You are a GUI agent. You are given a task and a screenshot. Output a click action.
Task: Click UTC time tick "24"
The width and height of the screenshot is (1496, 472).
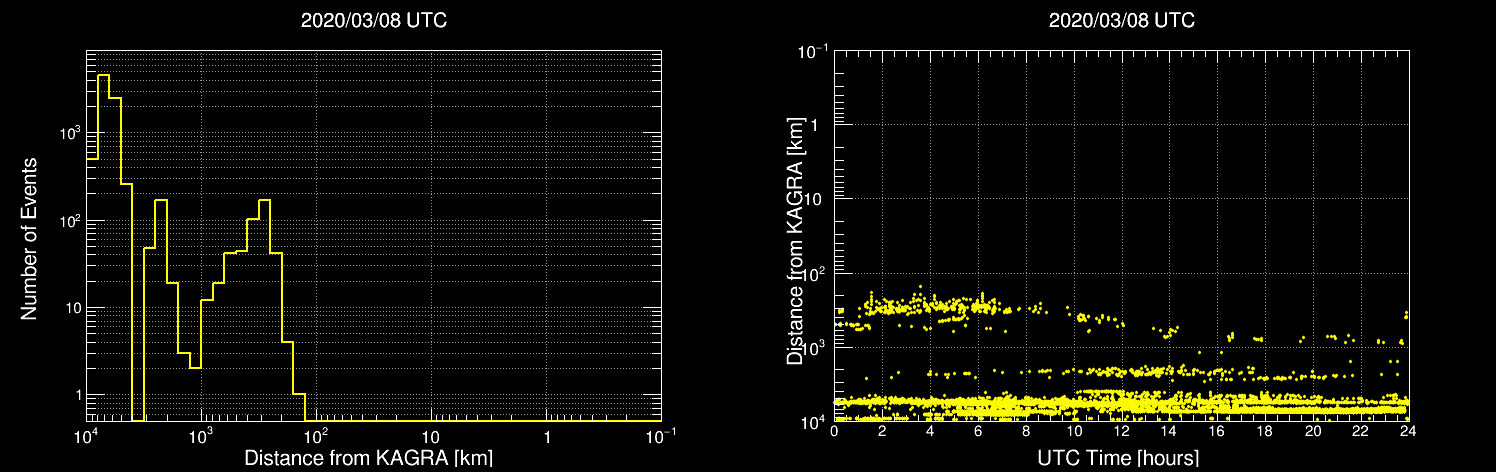[x=1407, y=431]
